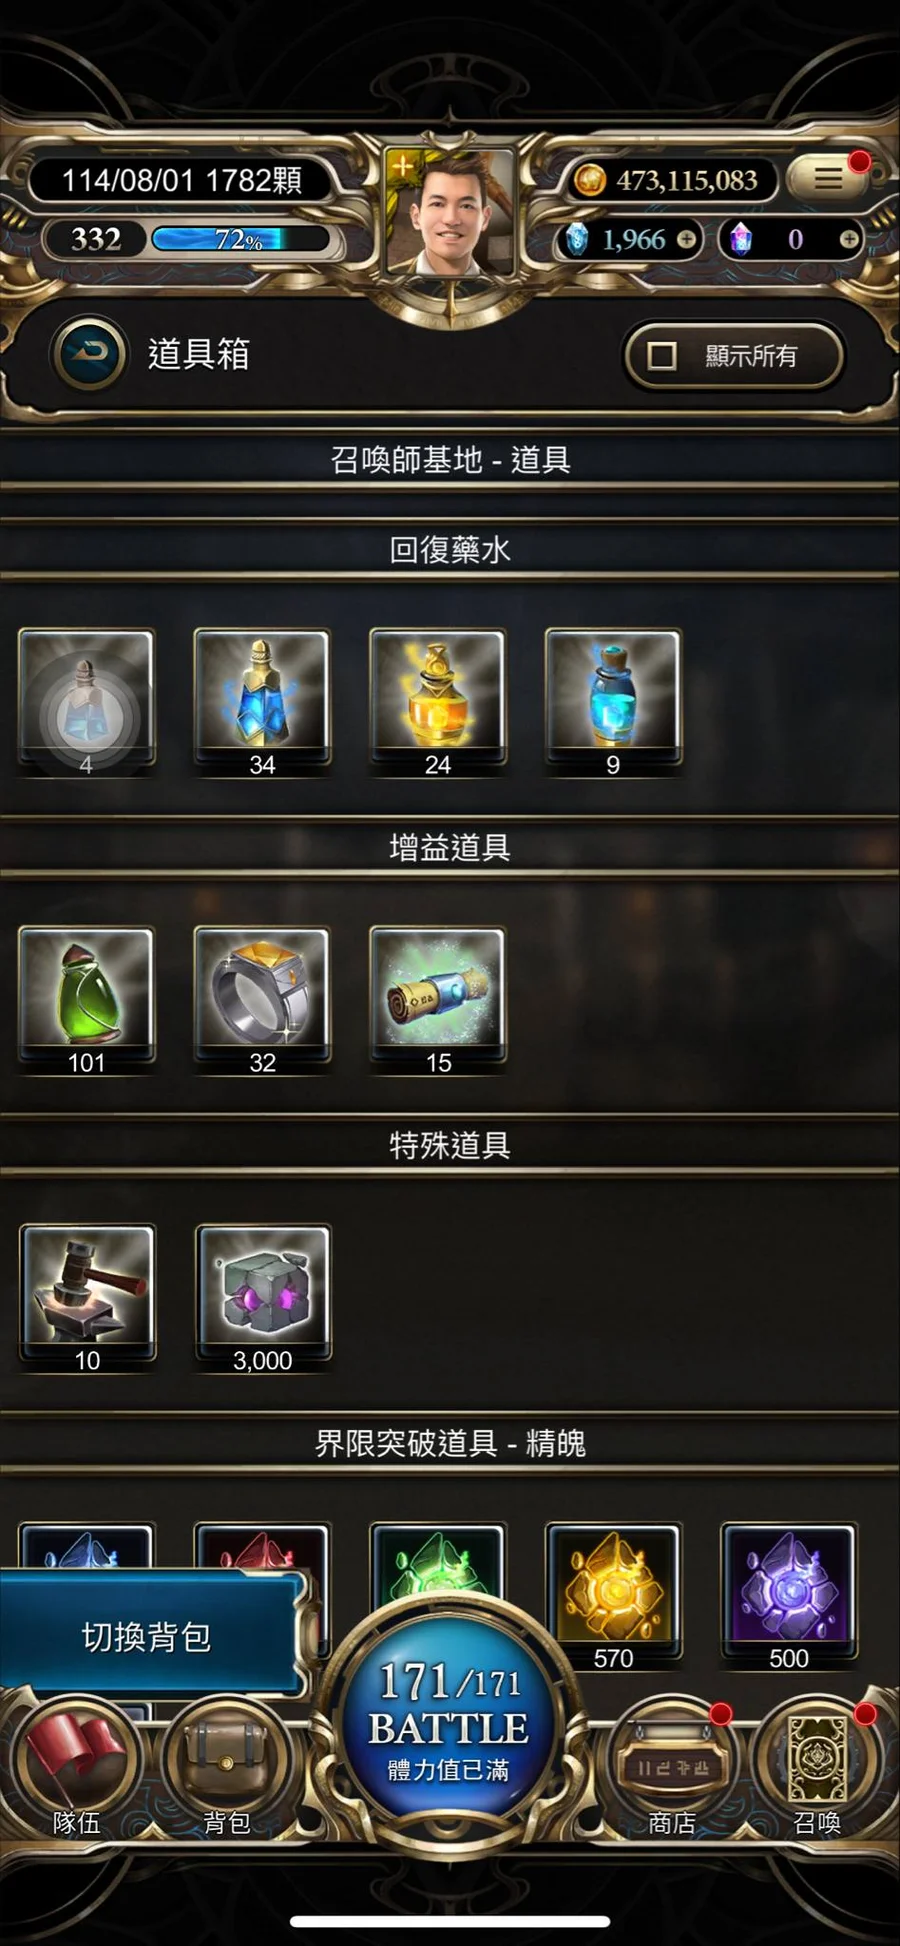Open the hamburger menu icon
900x1946 pixels.
pyautogui.click(x=827, y=179)
